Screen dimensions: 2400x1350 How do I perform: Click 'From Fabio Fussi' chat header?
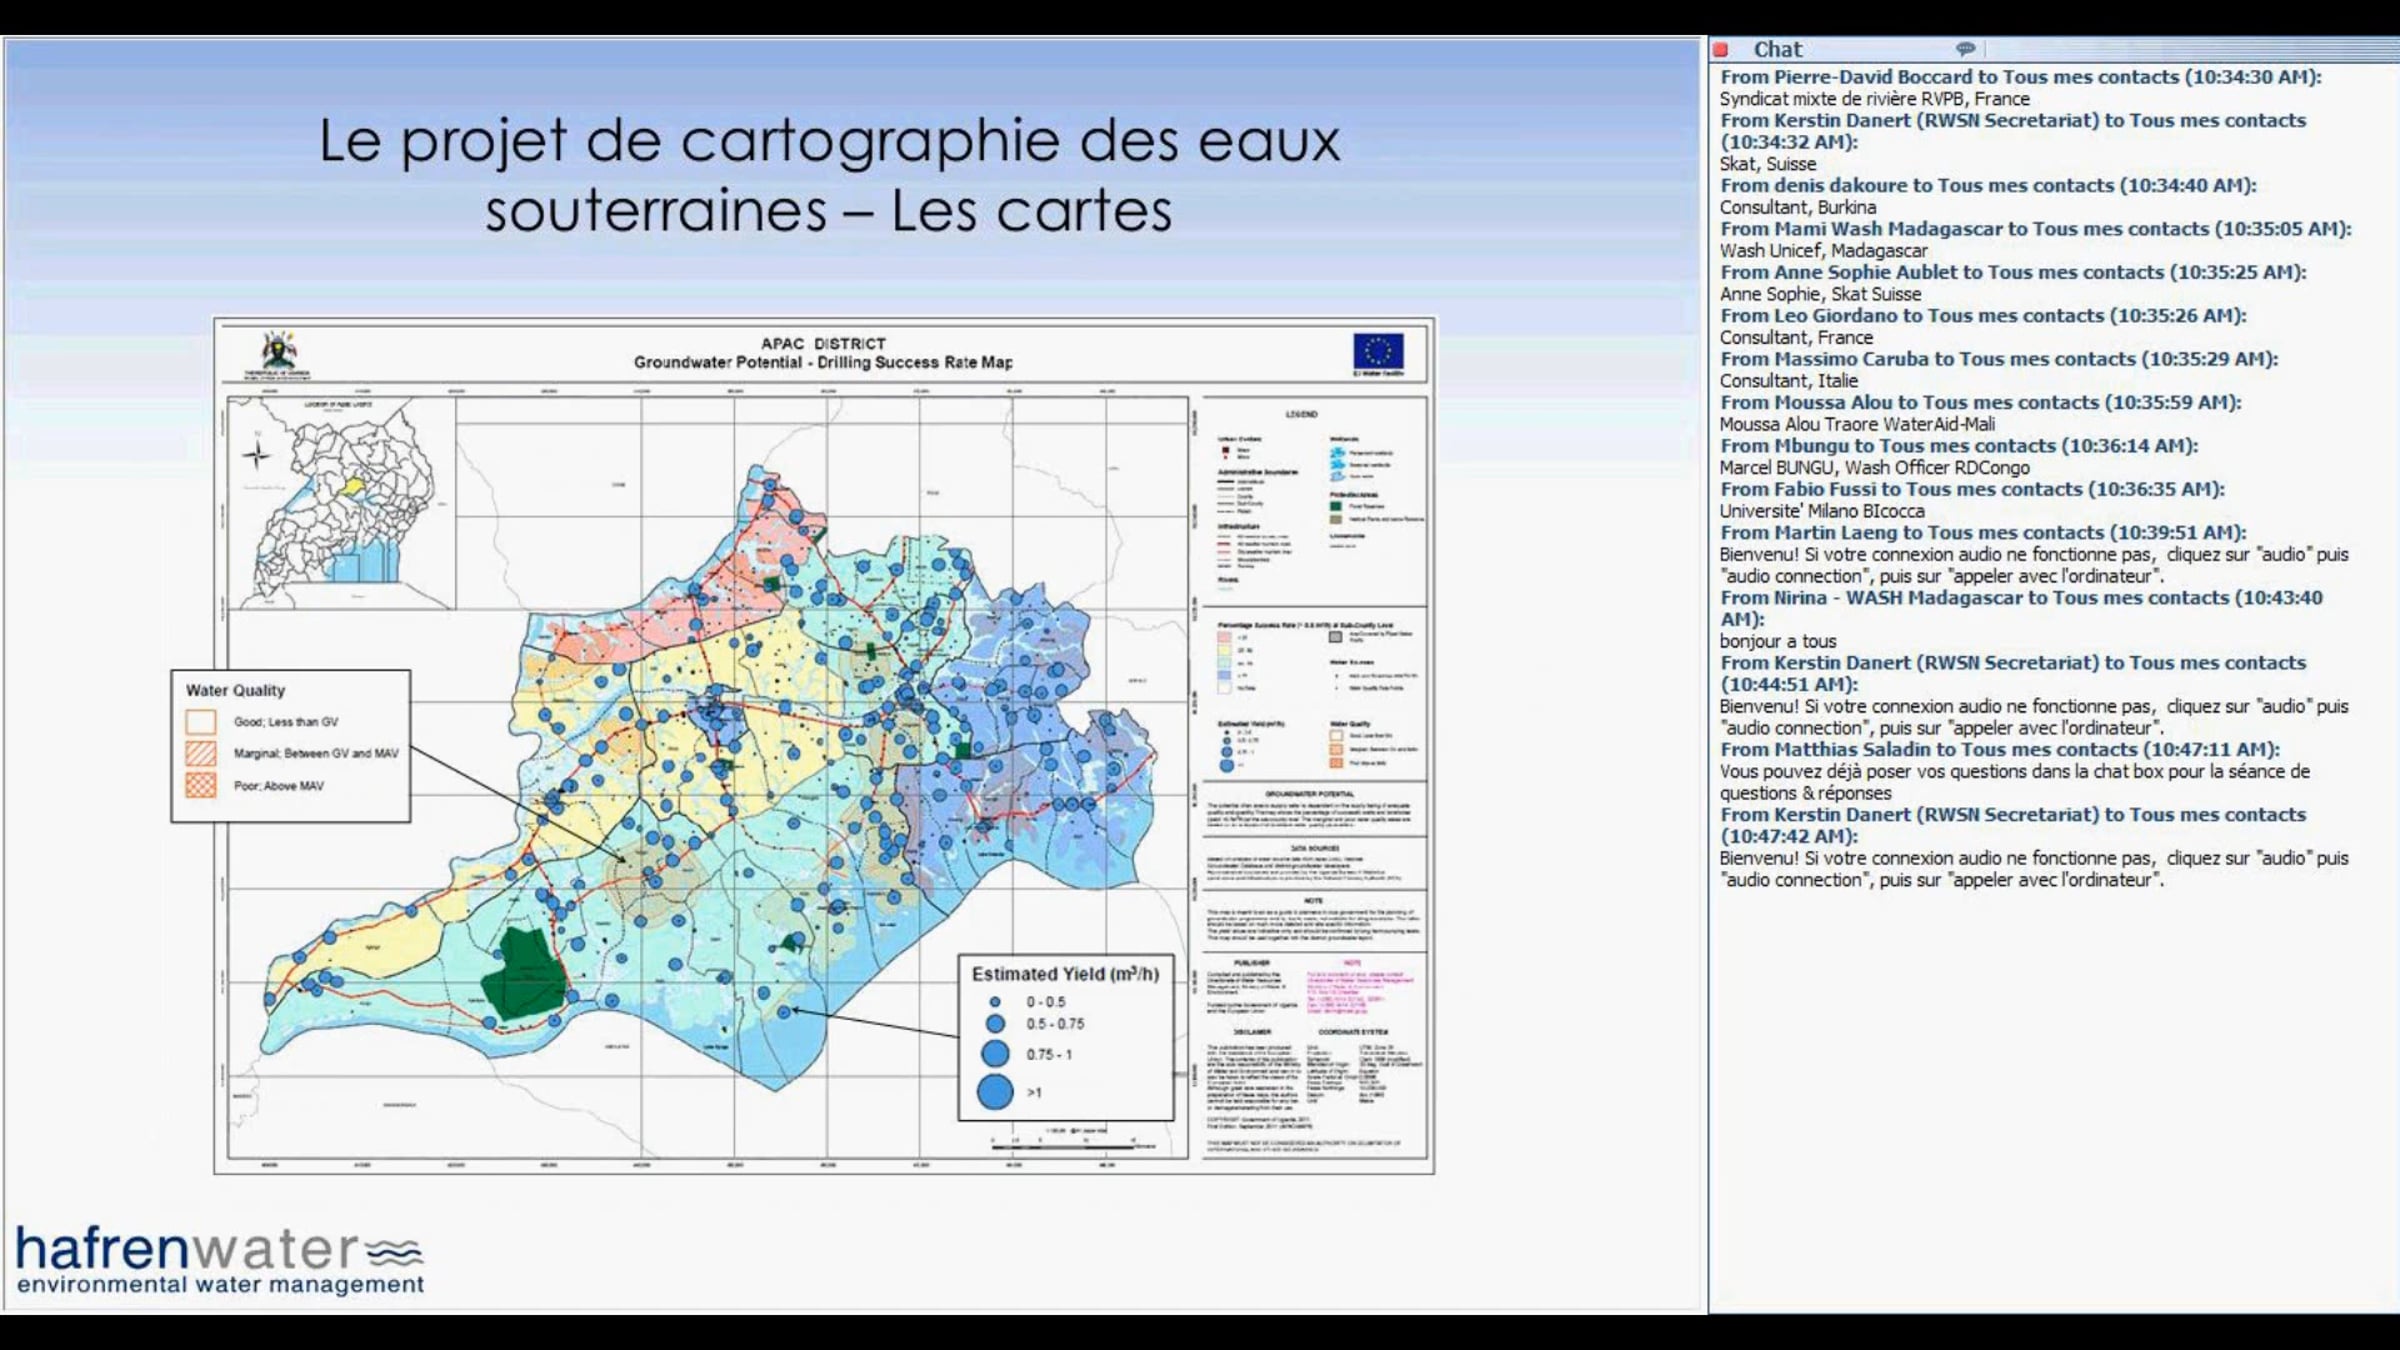1972,489
